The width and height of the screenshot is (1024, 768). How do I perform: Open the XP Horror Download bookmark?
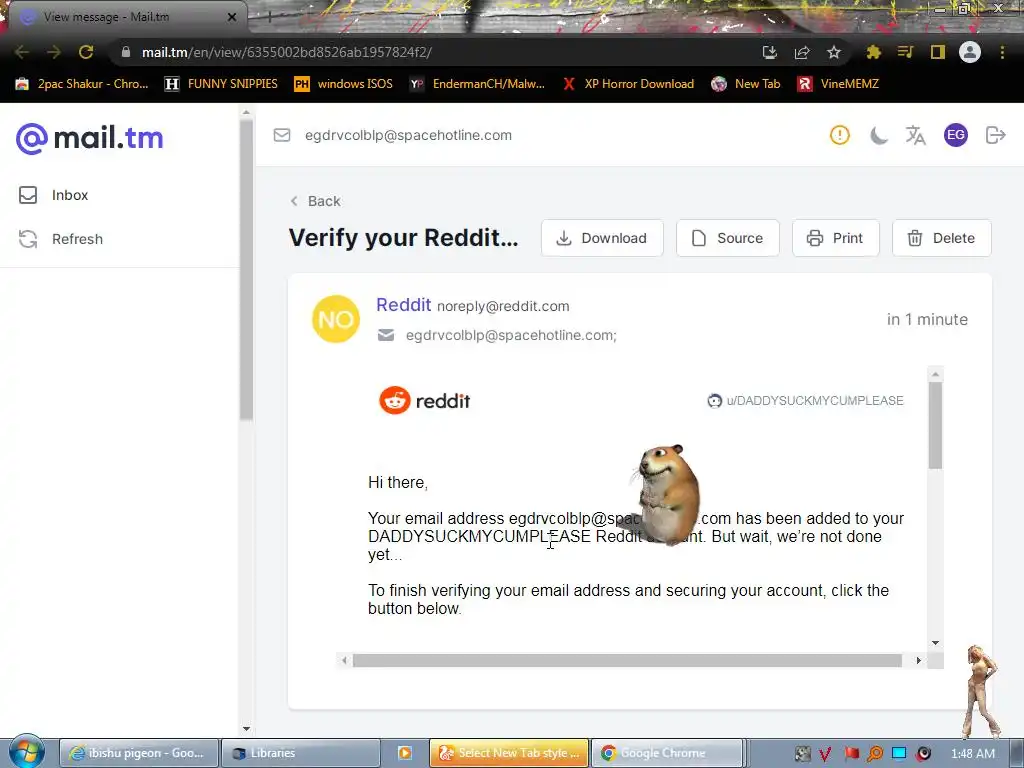628,84
